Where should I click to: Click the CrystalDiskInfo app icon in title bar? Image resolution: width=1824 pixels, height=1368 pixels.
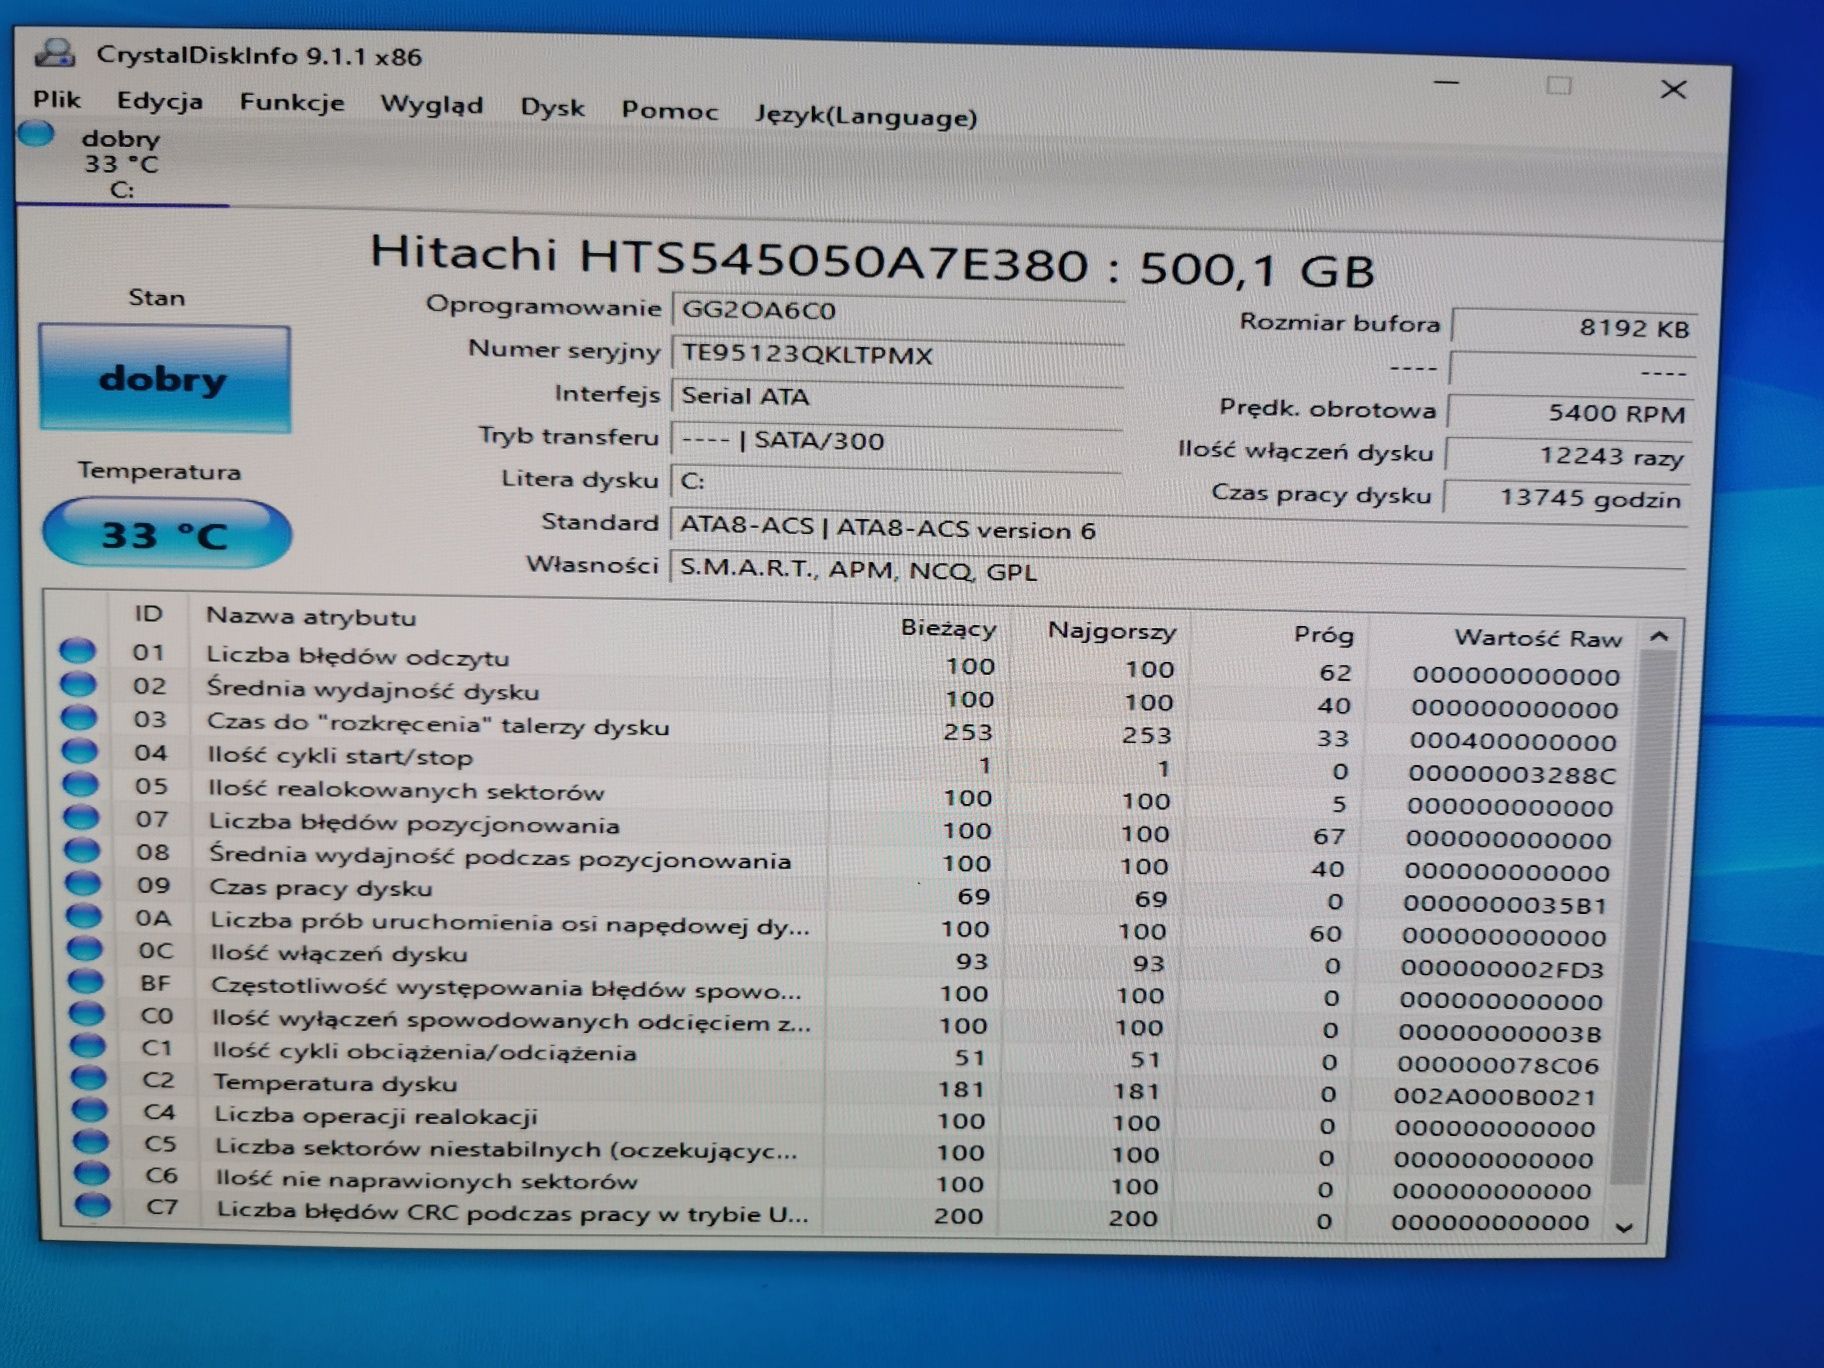(x=55, y=52)
